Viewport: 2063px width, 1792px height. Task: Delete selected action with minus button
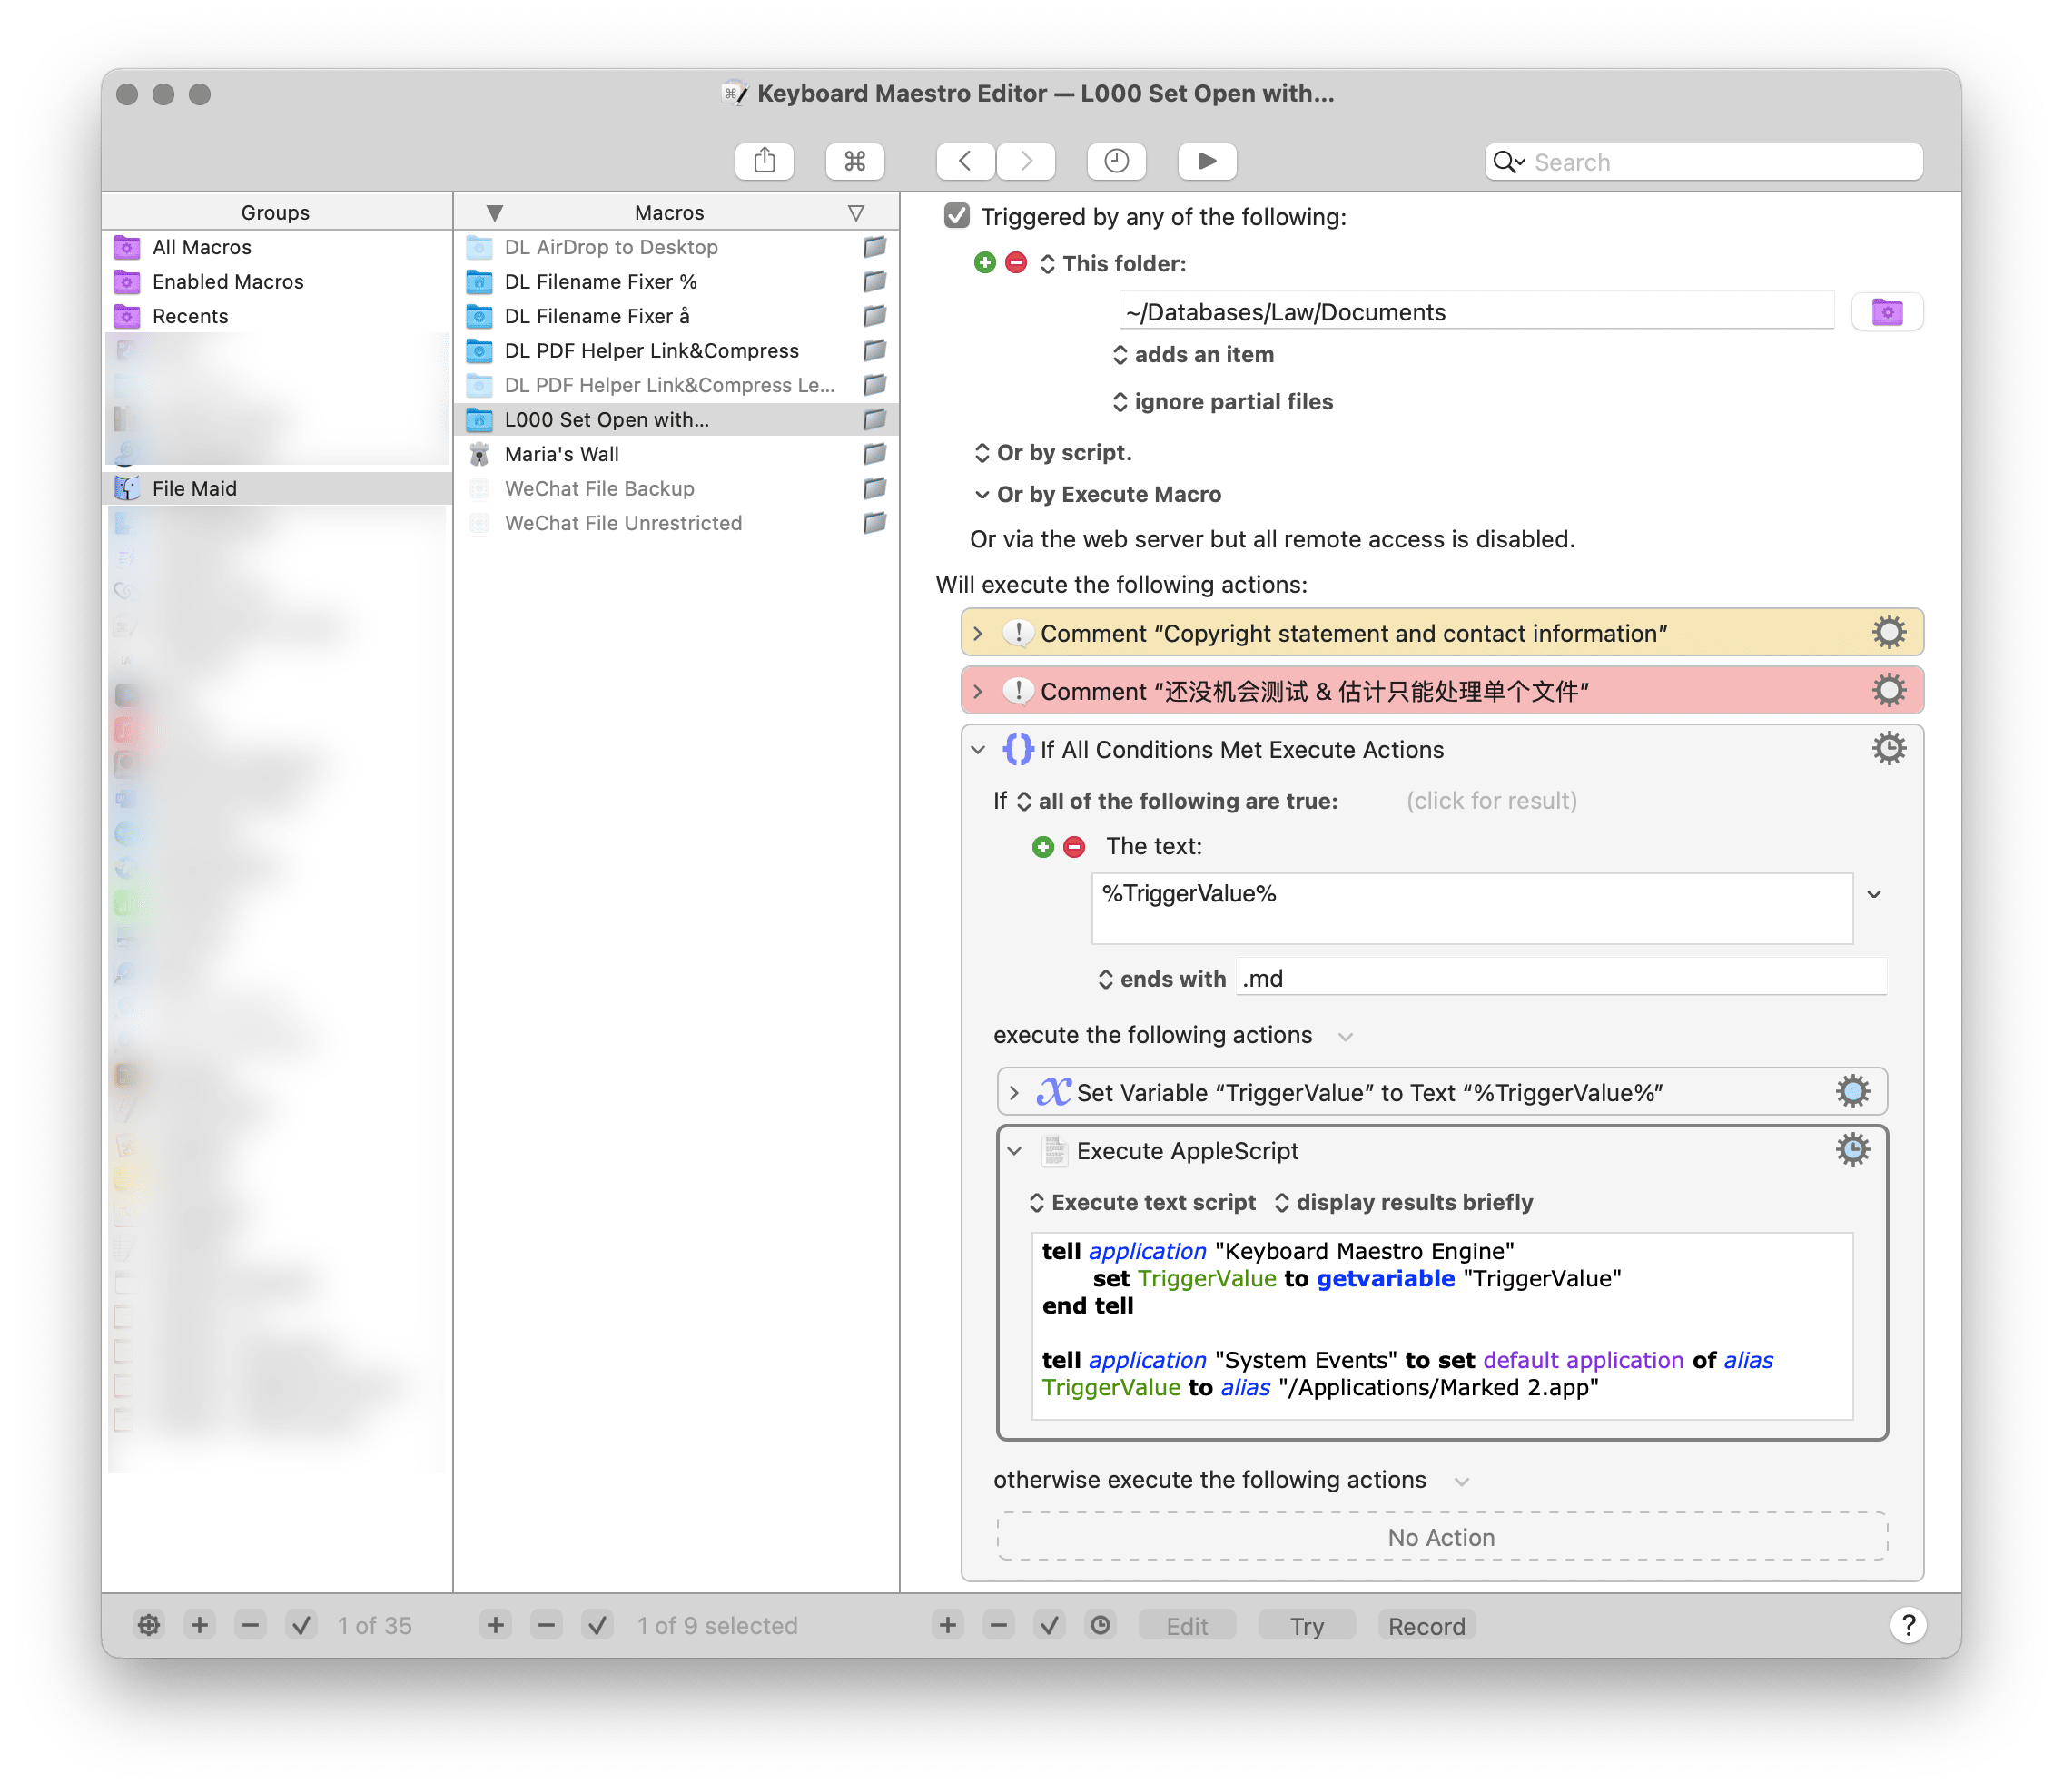click(998, 1625)
